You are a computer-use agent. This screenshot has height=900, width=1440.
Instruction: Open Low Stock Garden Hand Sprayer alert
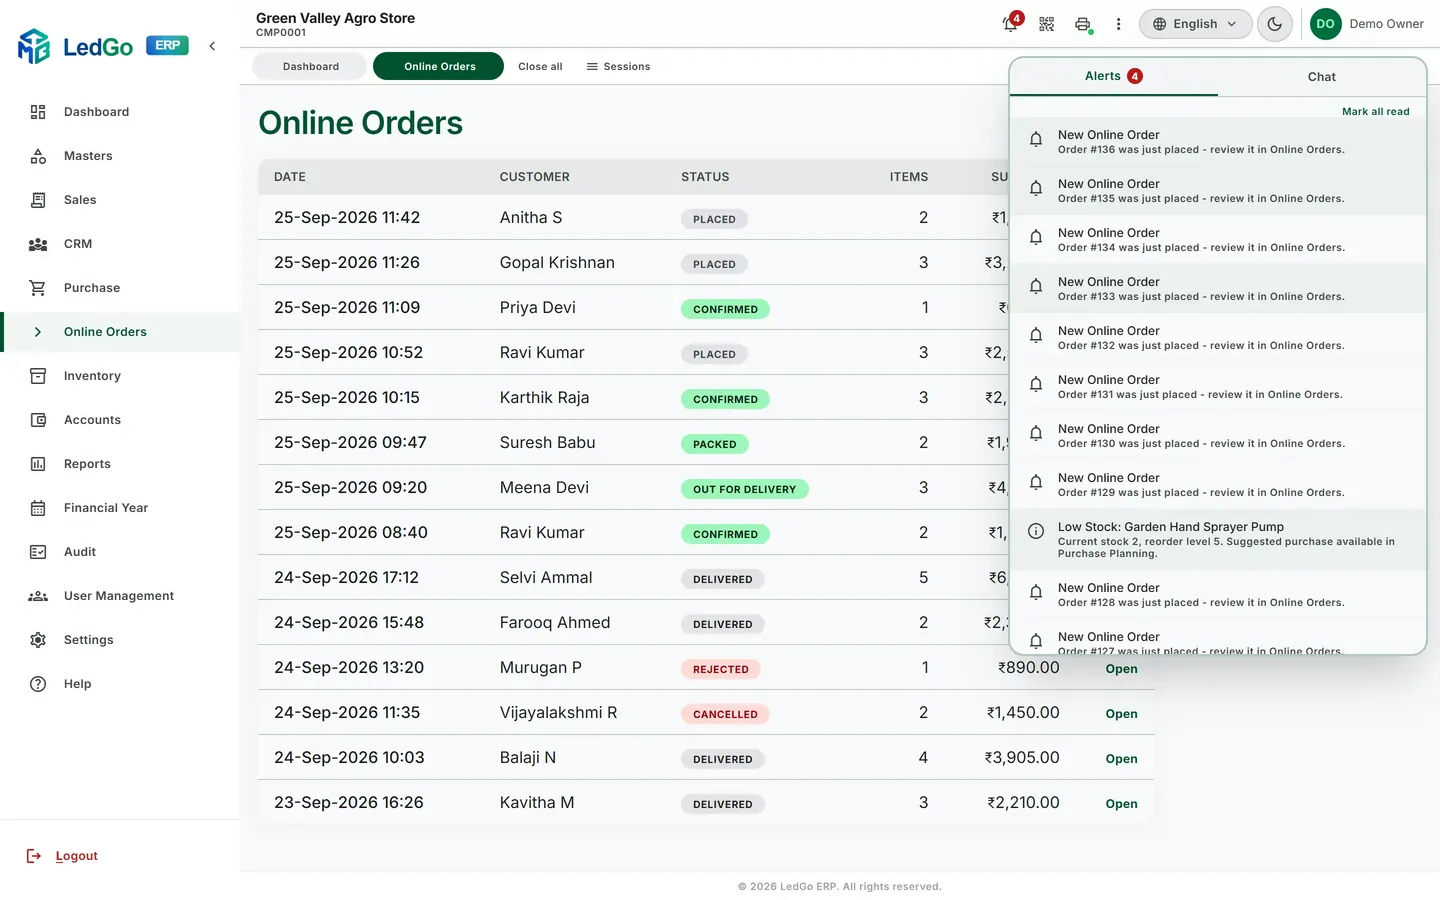[x=1217, y=540]
